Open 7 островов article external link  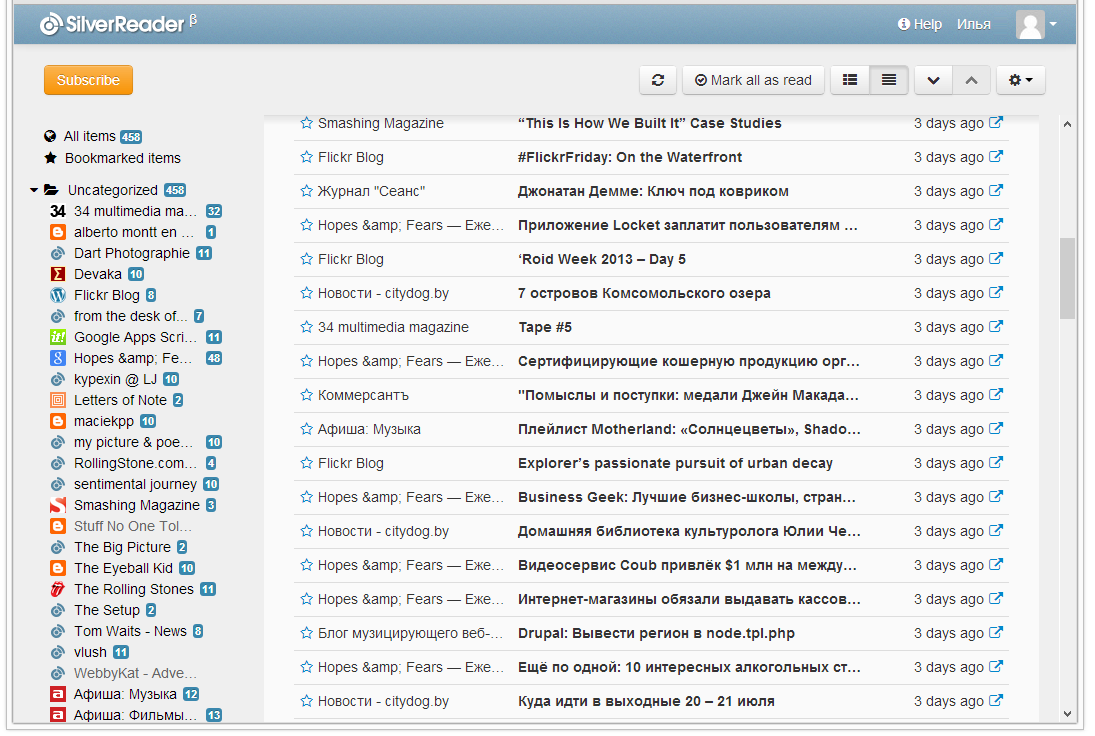[996, 293]
